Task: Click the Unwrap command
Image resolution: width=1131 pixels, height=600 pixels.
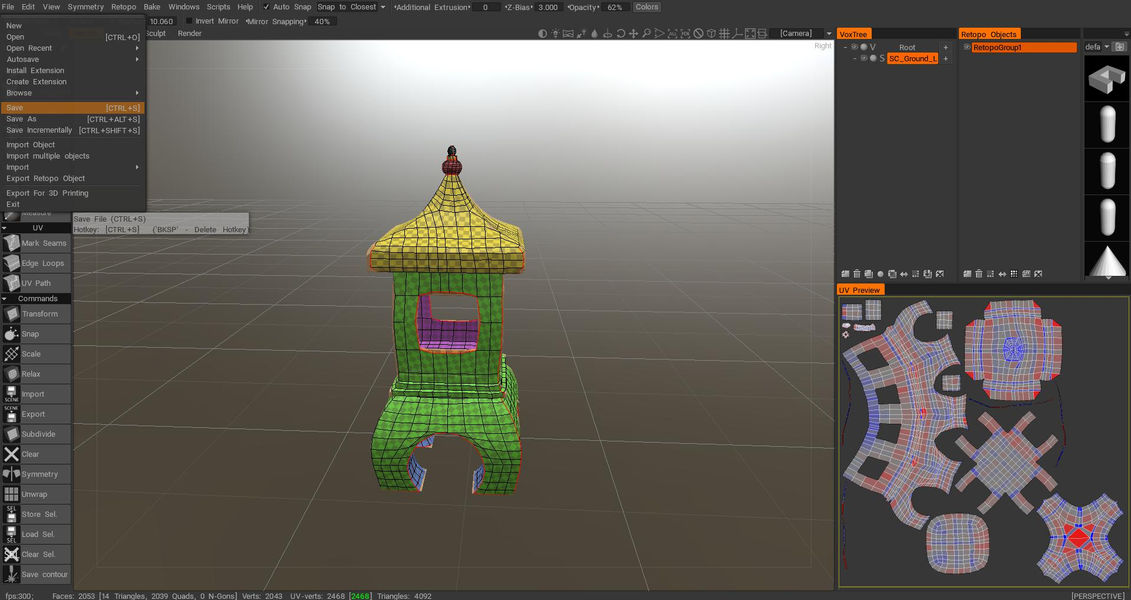Action: click(36, 494)
